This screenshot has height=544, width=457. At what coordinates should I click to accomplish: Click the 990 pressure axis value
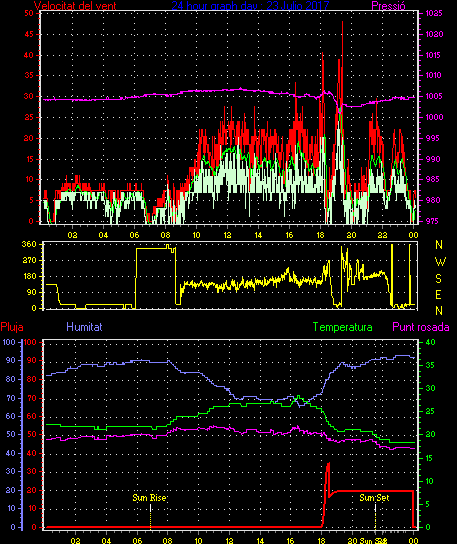click(432, 159)
